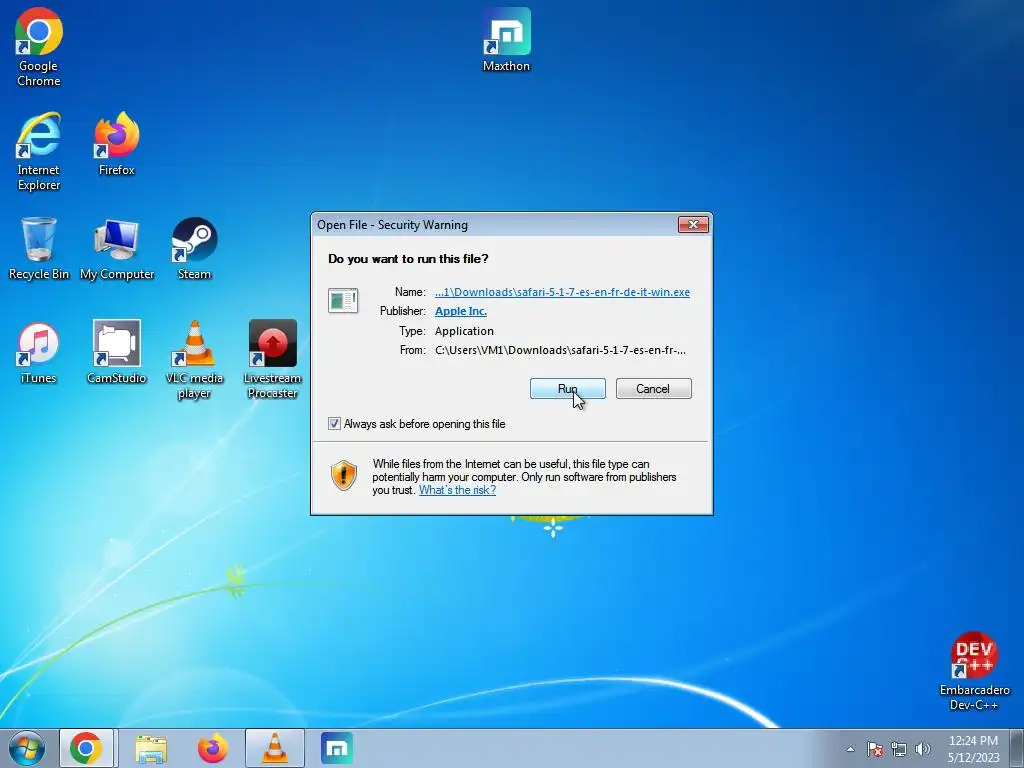
Task: Uncheck Always ask before opening this file
Action: coord(334,424)
